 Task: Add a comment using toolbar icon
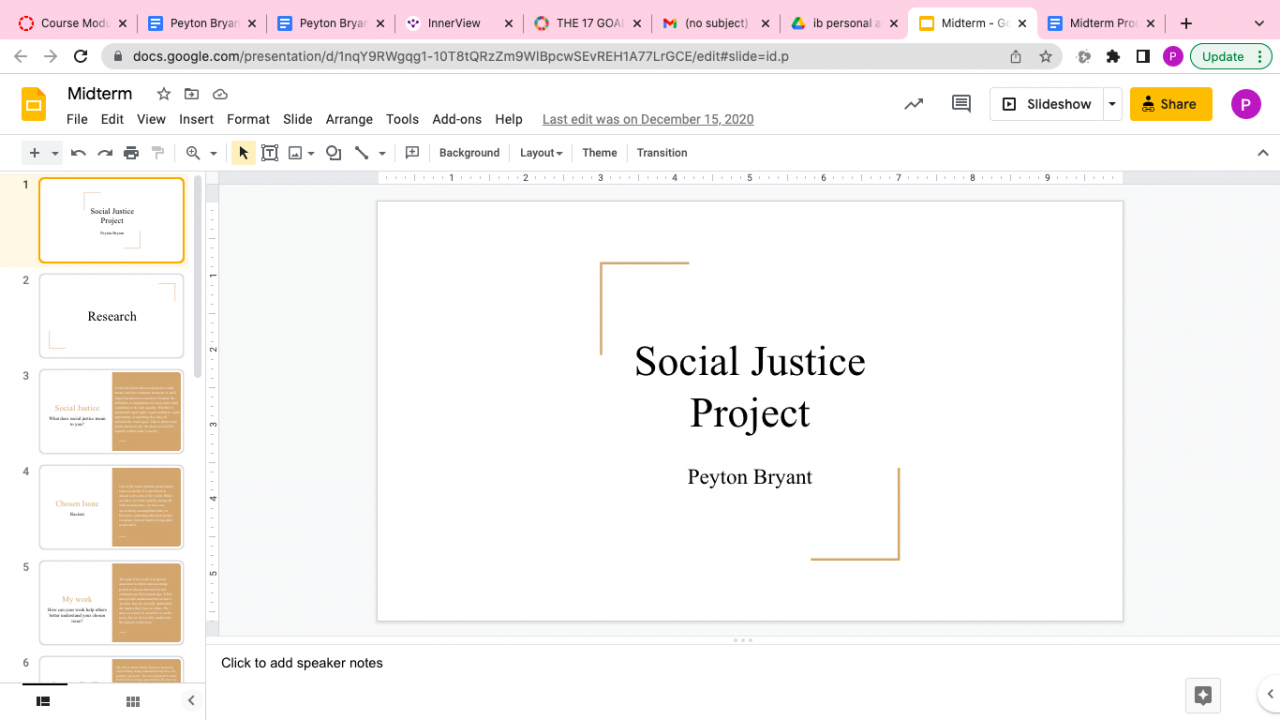412,153
